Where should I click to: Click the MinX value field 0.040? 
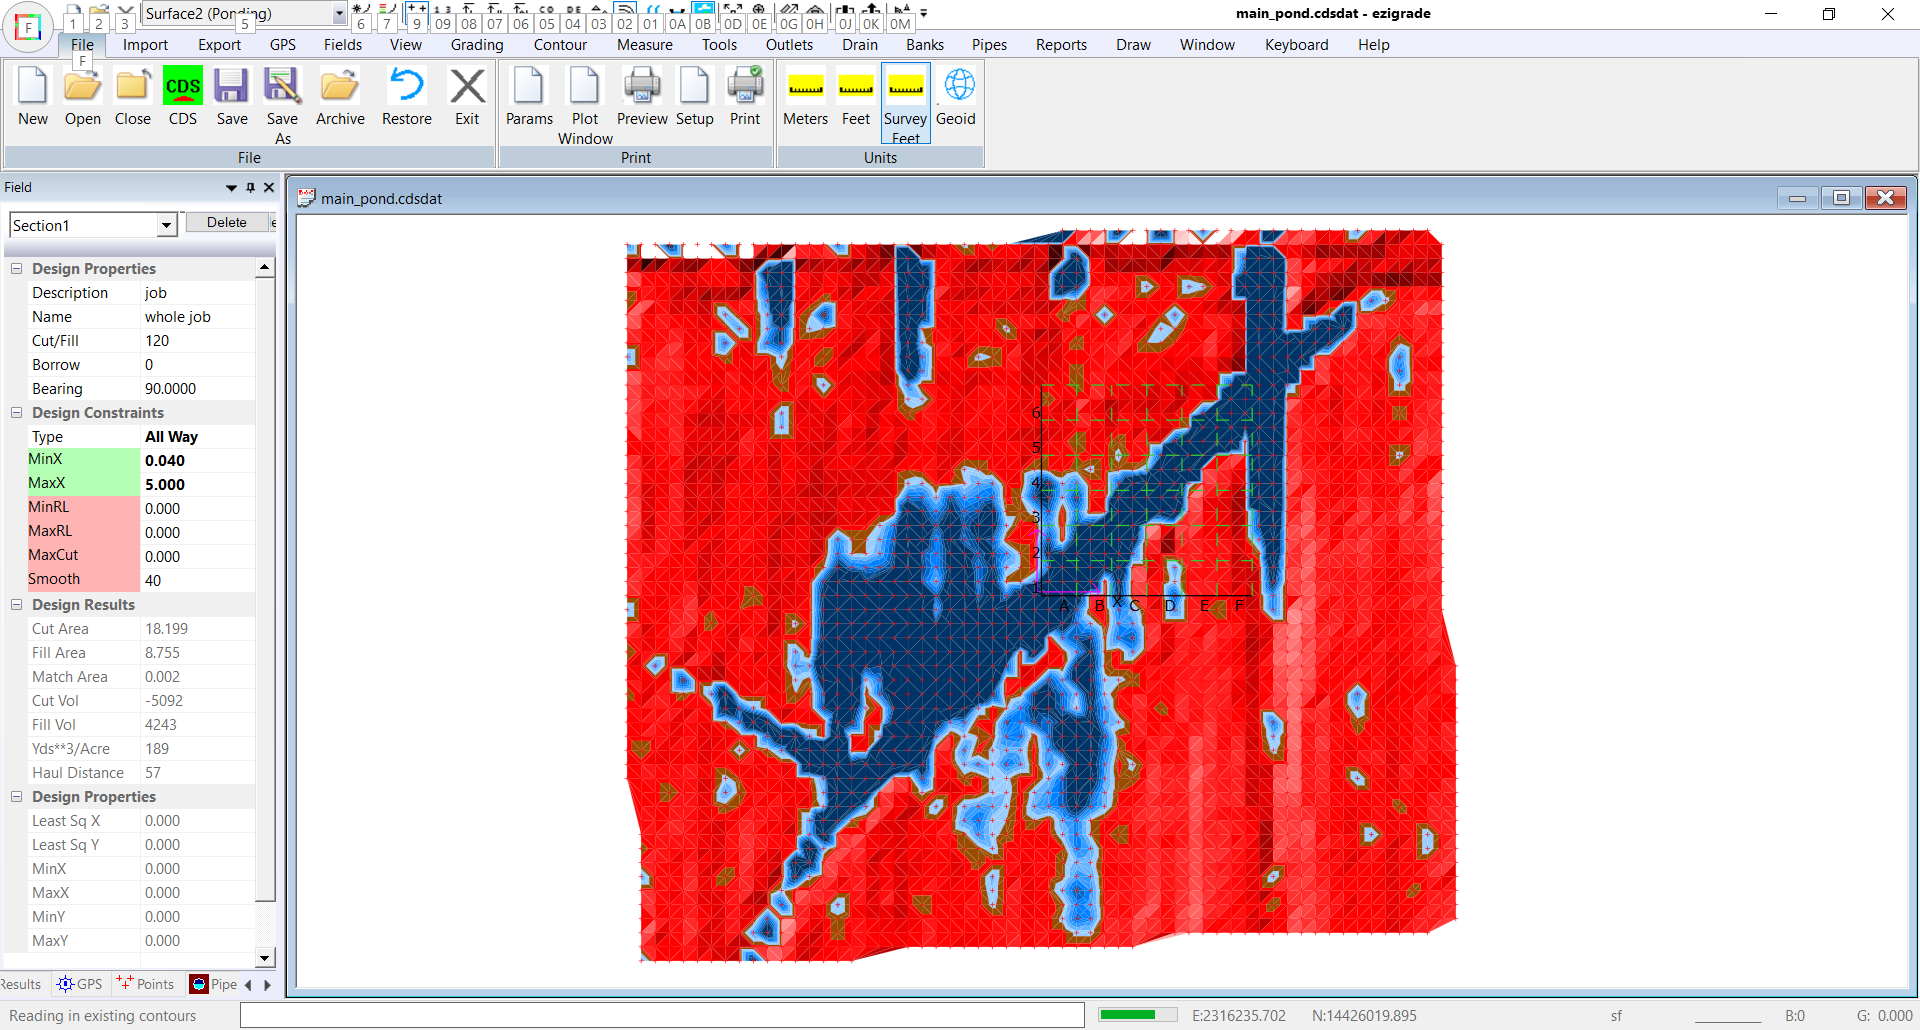tap(197, 461)
